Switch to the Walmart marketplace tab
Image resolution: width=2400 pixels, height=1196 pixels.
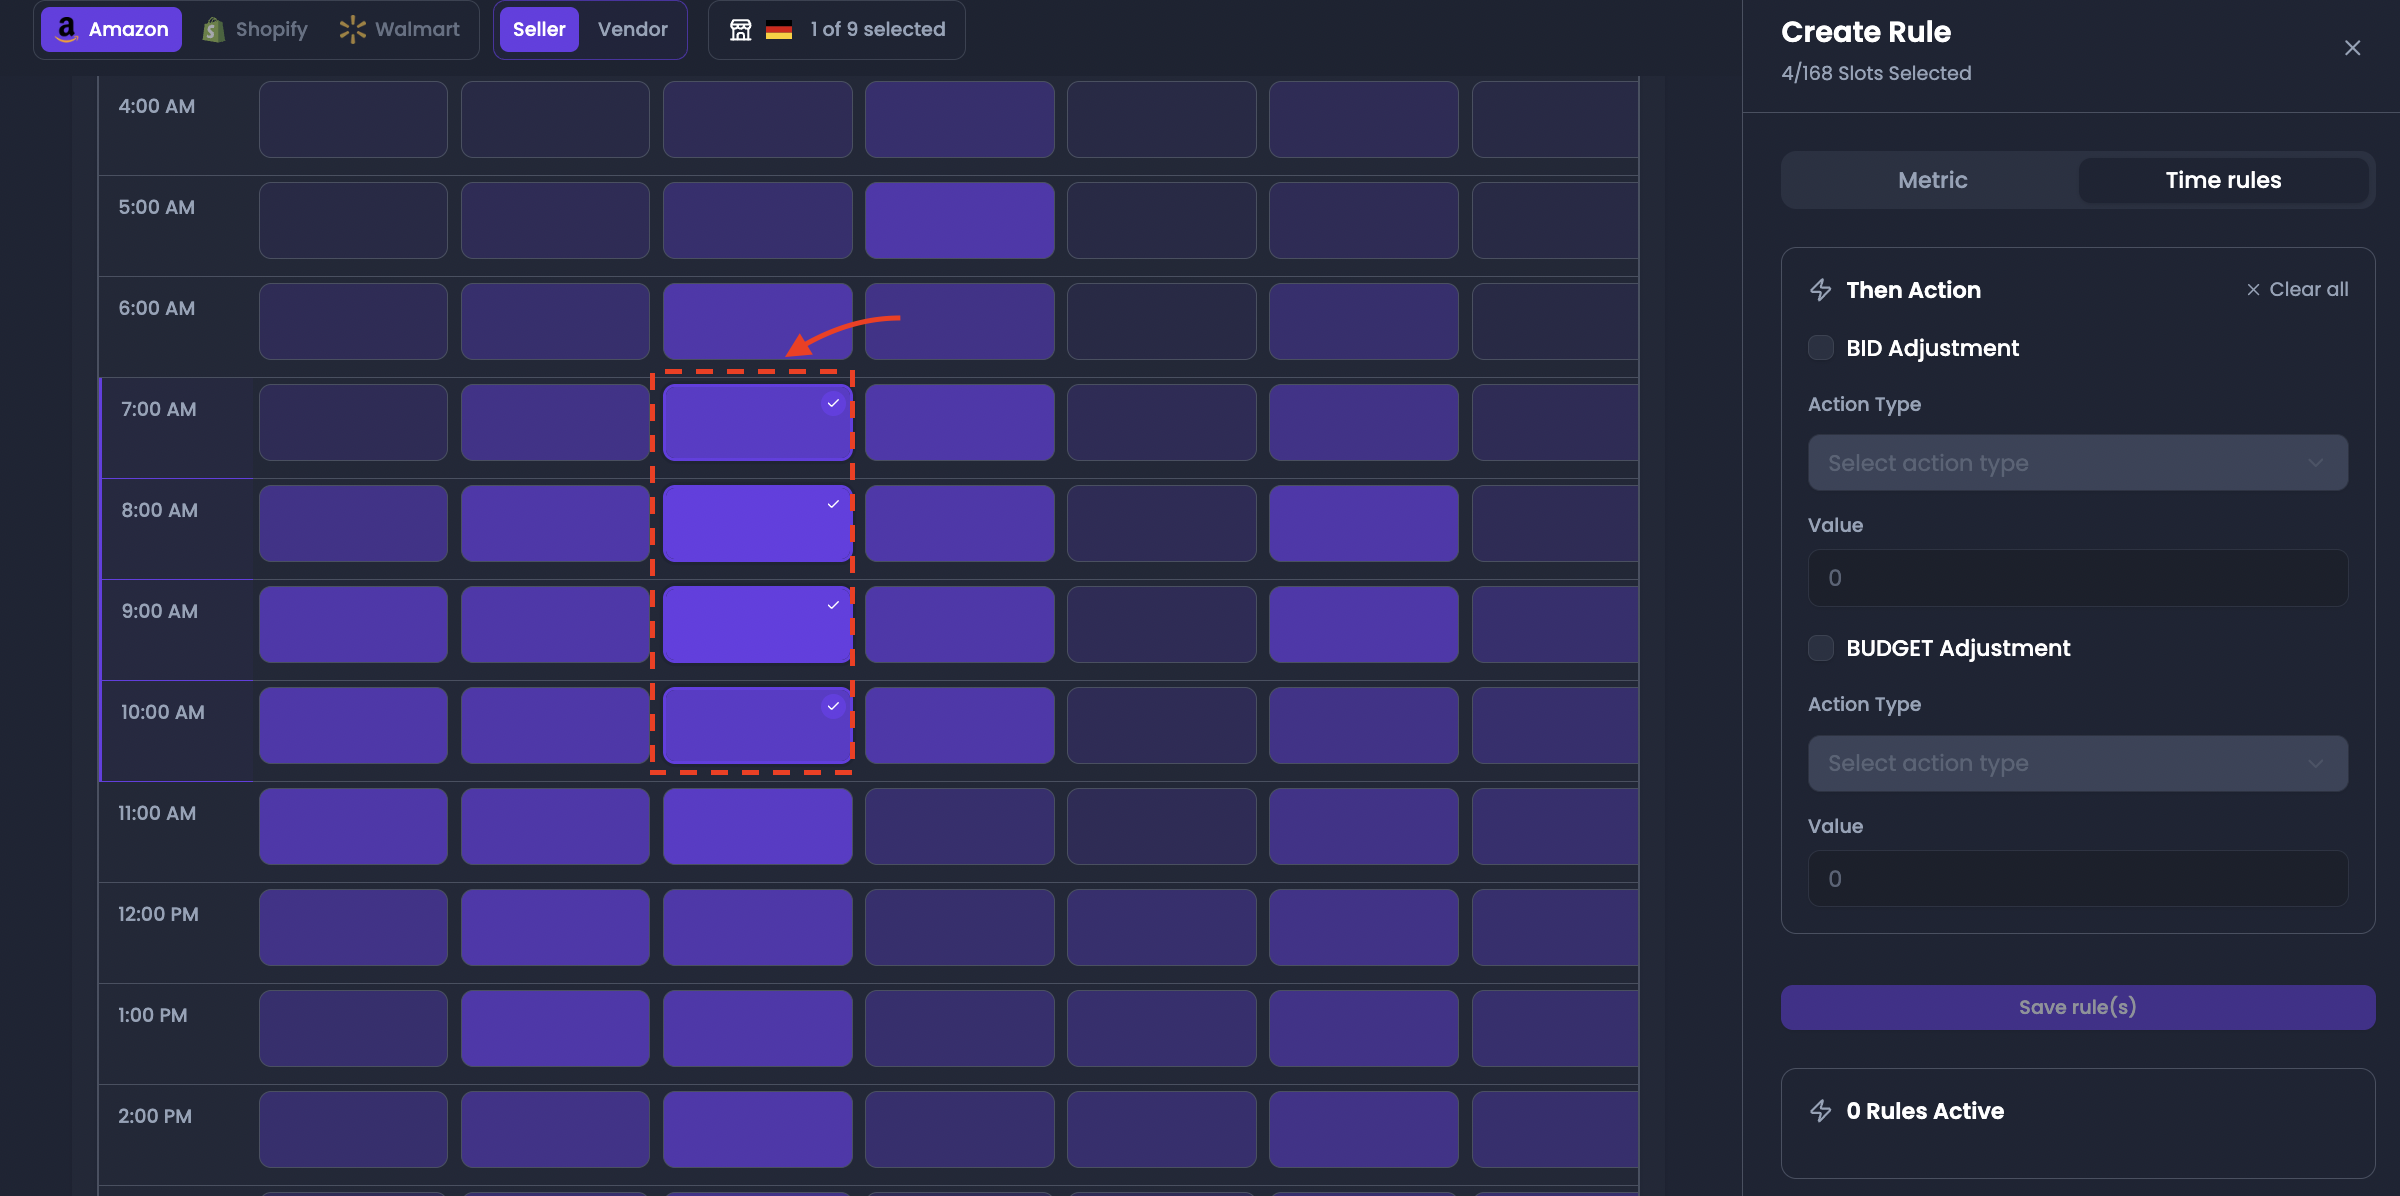(400, 29)
